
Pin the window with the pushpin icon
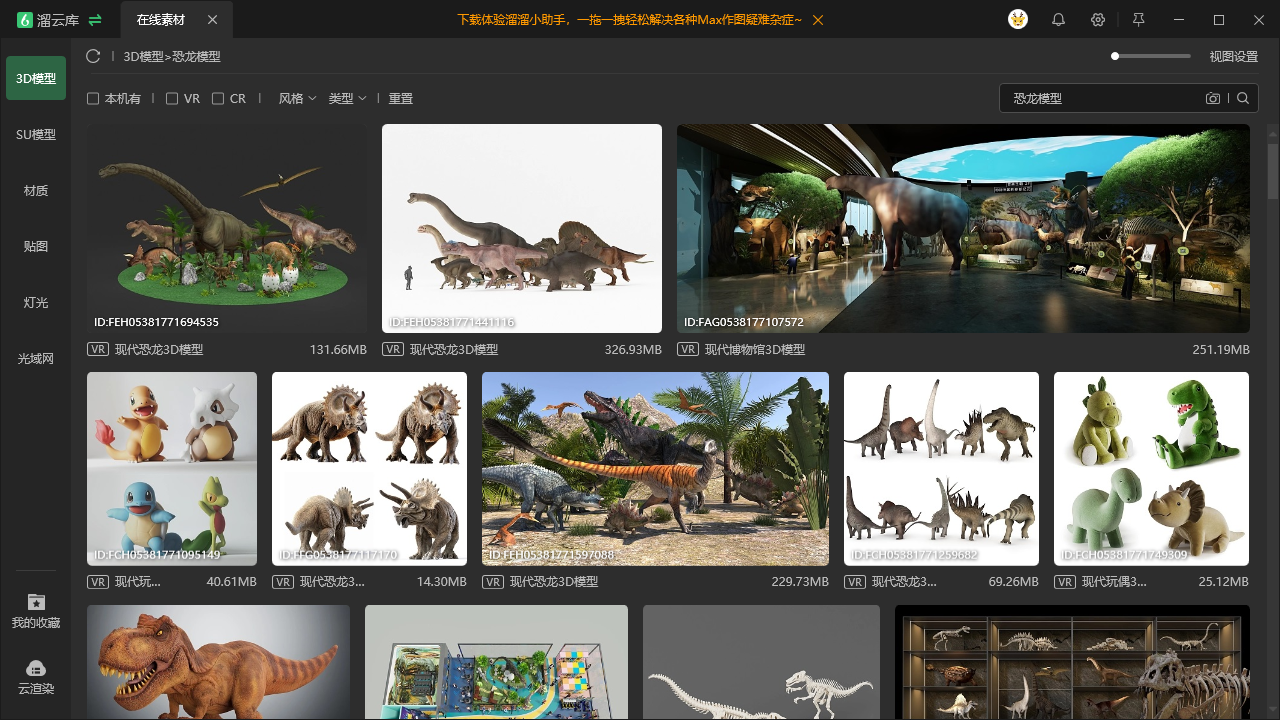(1138, 20)
